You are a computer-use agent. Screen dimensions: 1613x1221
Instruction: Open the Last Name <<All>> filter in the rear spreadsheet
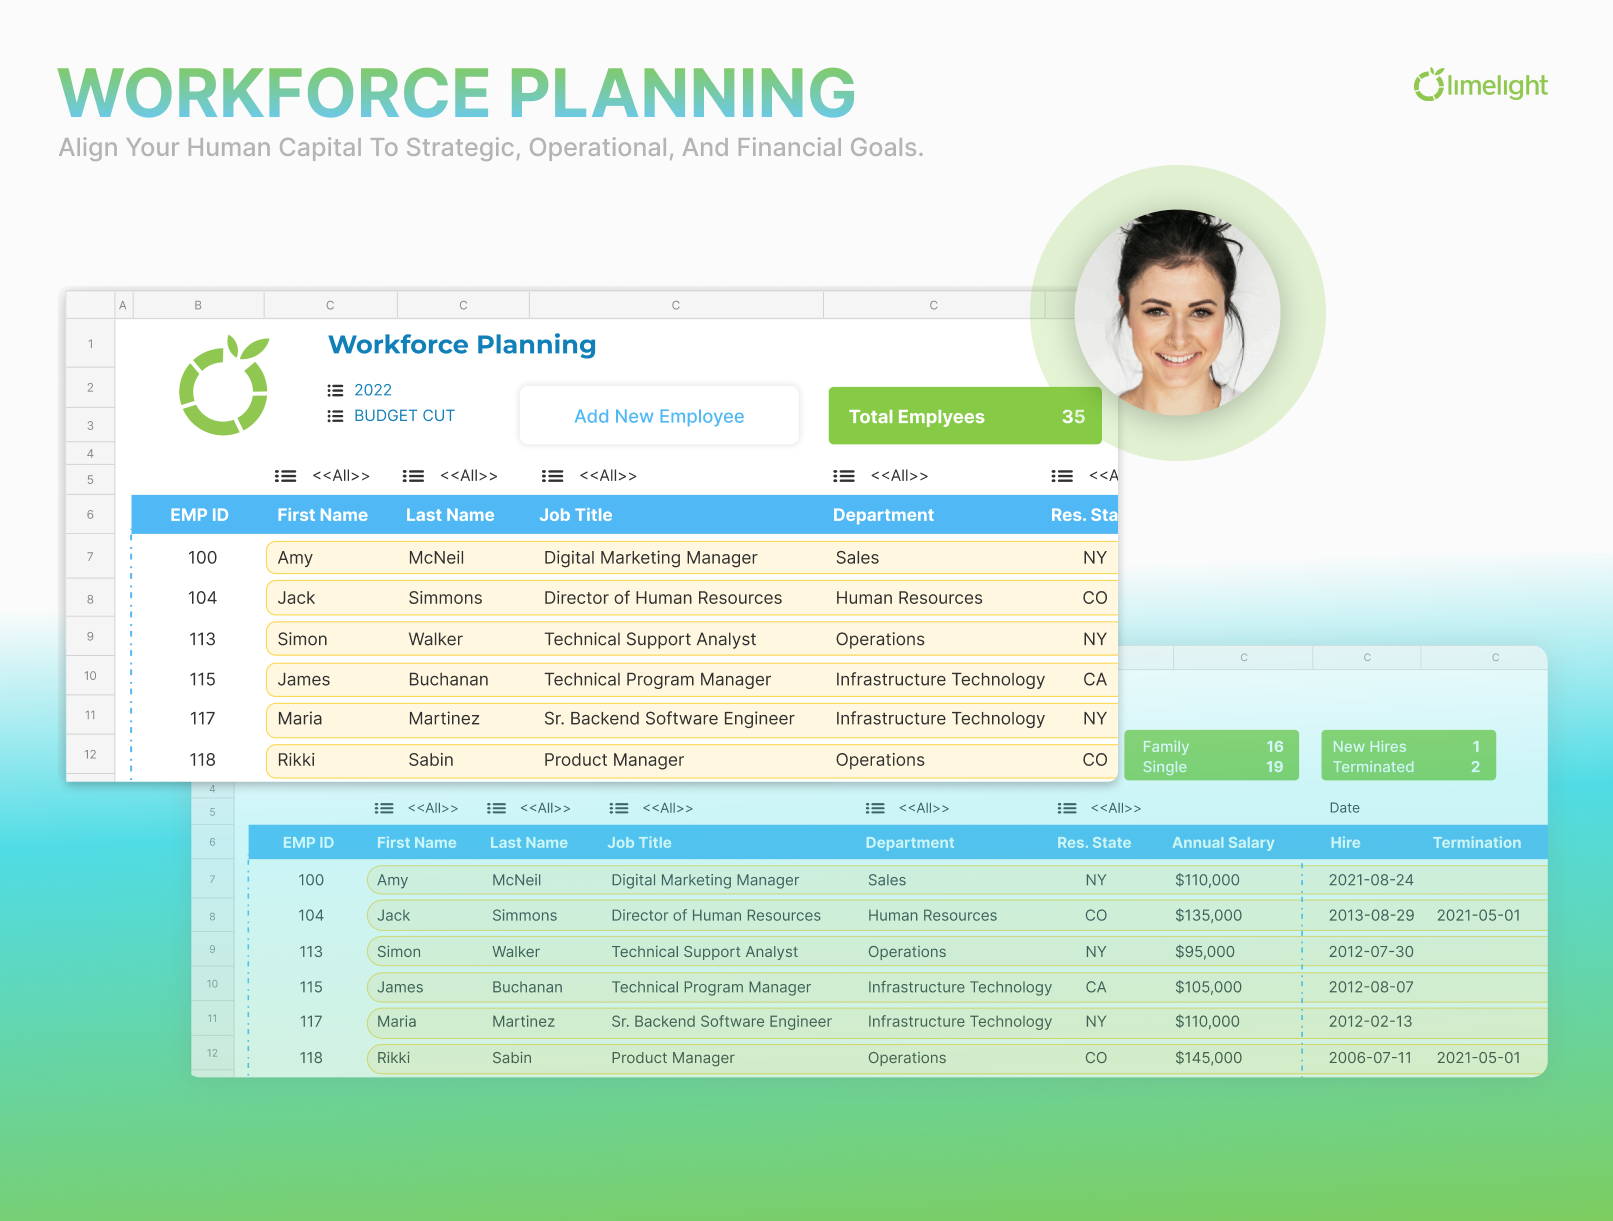545,808
